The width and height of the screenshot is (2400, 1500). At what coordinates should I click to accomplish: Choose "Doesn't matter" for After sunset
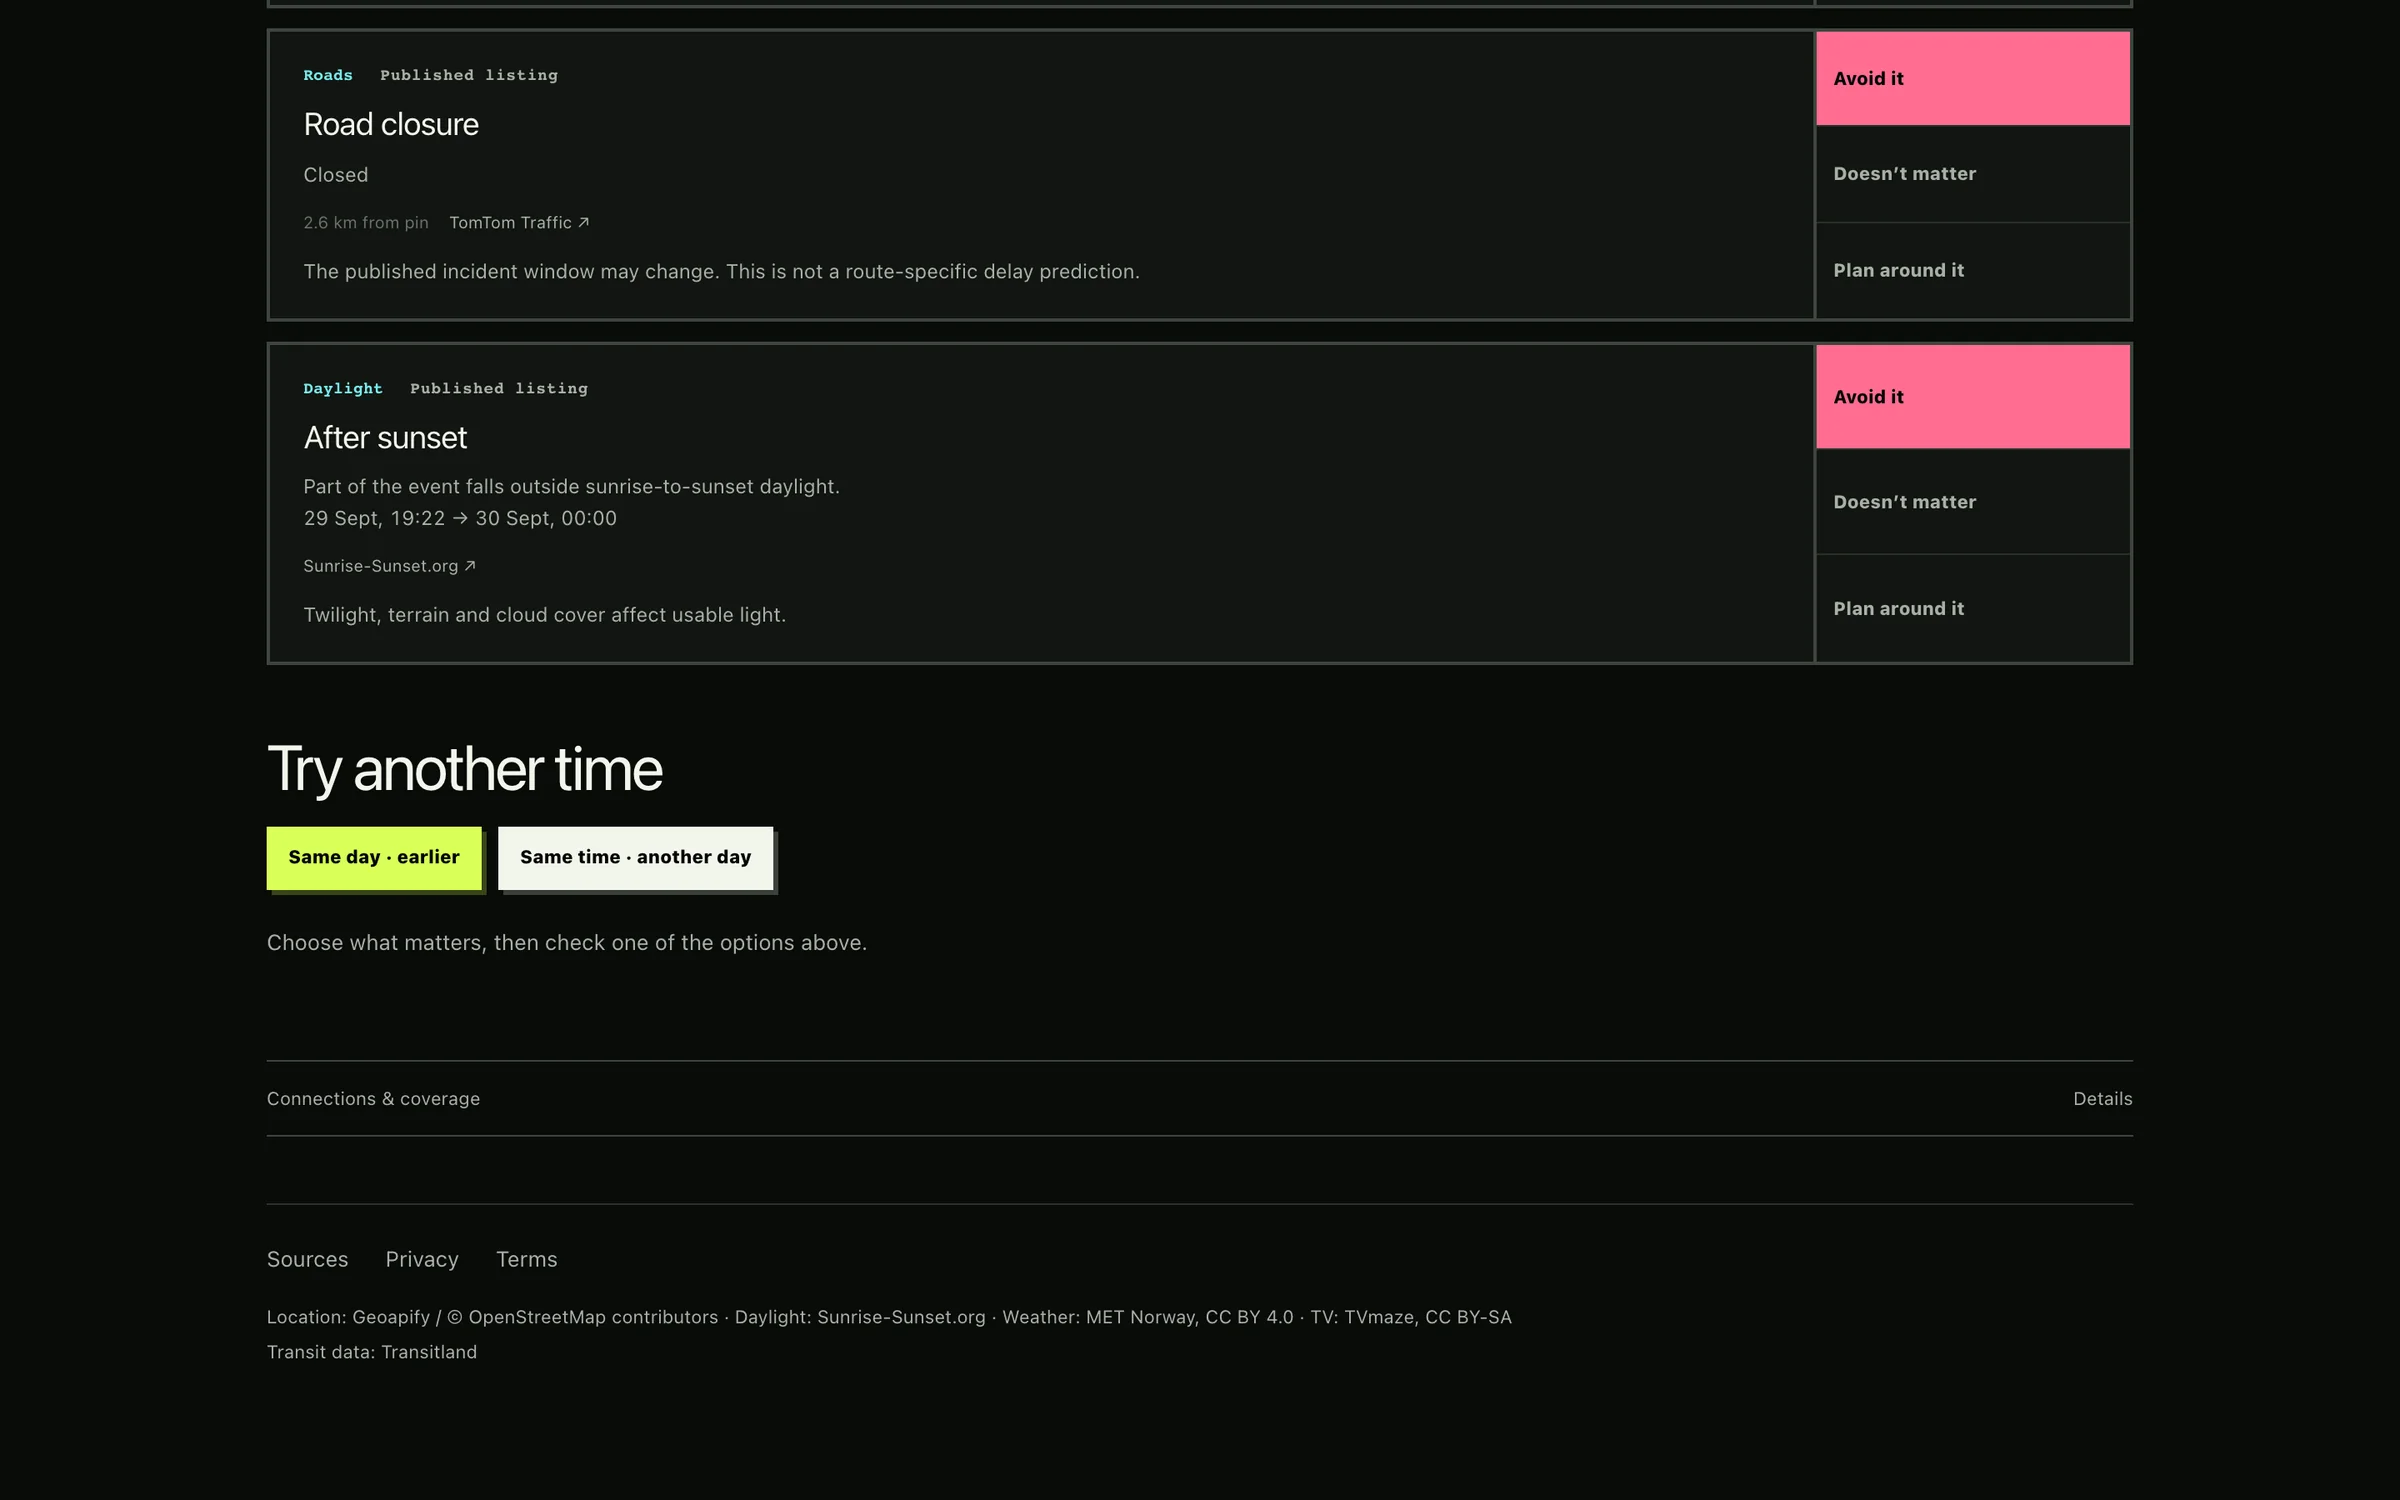pyautogui.click(x=1972, y=502)
